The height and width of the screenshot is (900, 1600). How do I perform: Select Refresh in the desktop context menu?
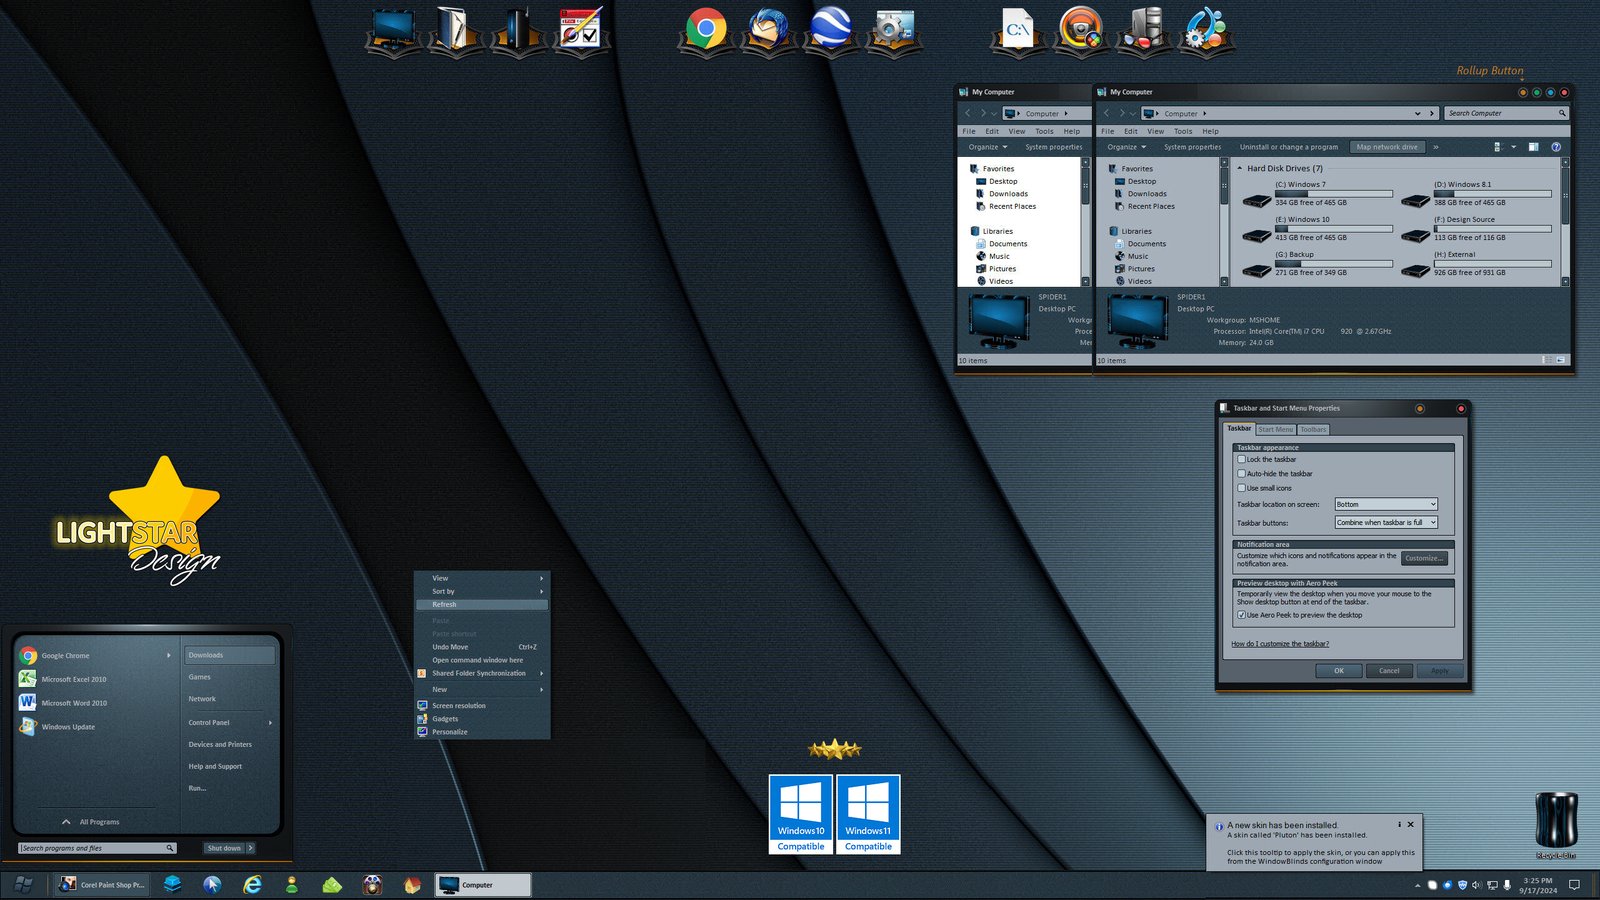pyautogui.click(x=482, y=604)
